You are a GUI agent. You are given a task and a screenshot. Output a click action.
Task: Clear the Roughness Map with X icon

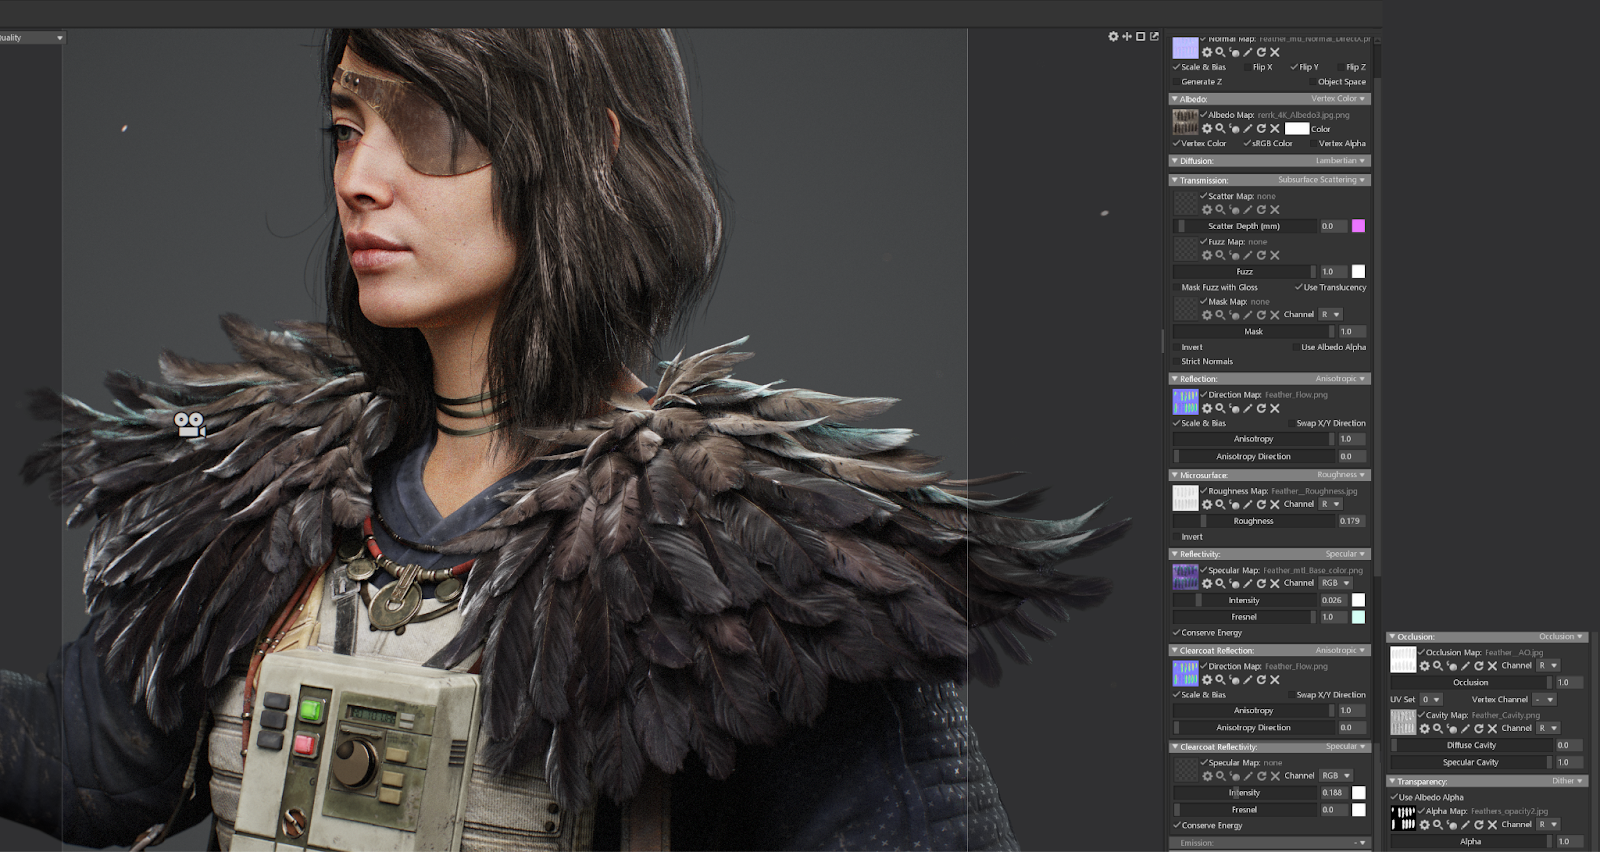coord(1274,505)
